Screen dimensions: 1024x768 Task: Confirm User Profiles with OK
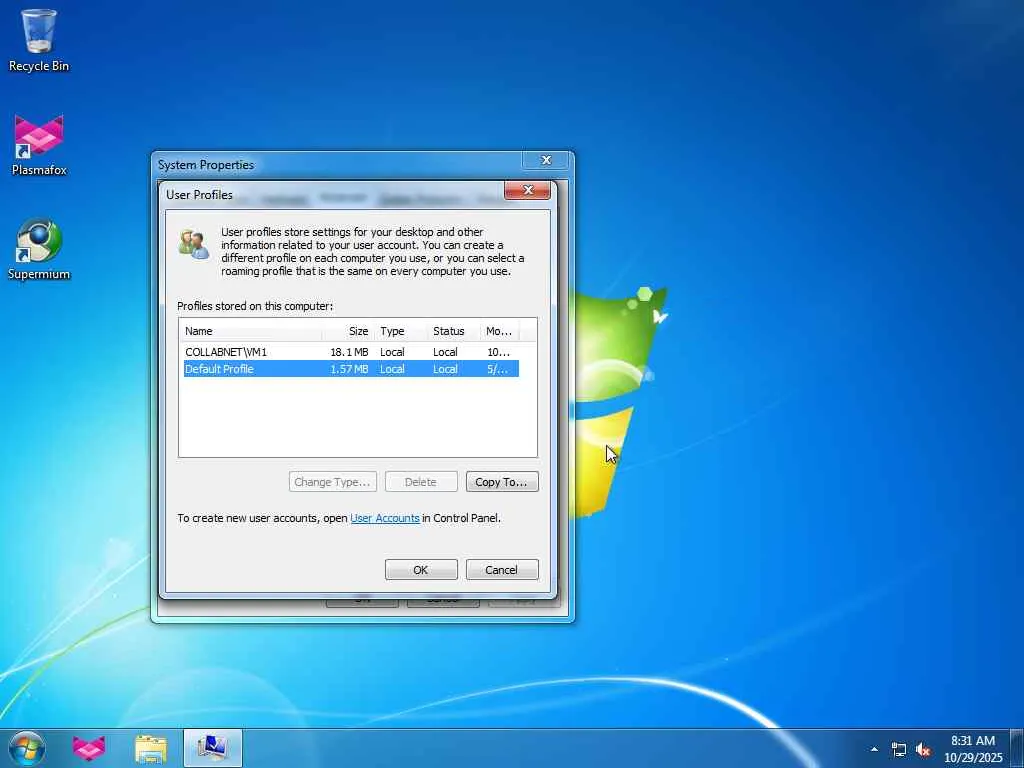tap(421, 569)
